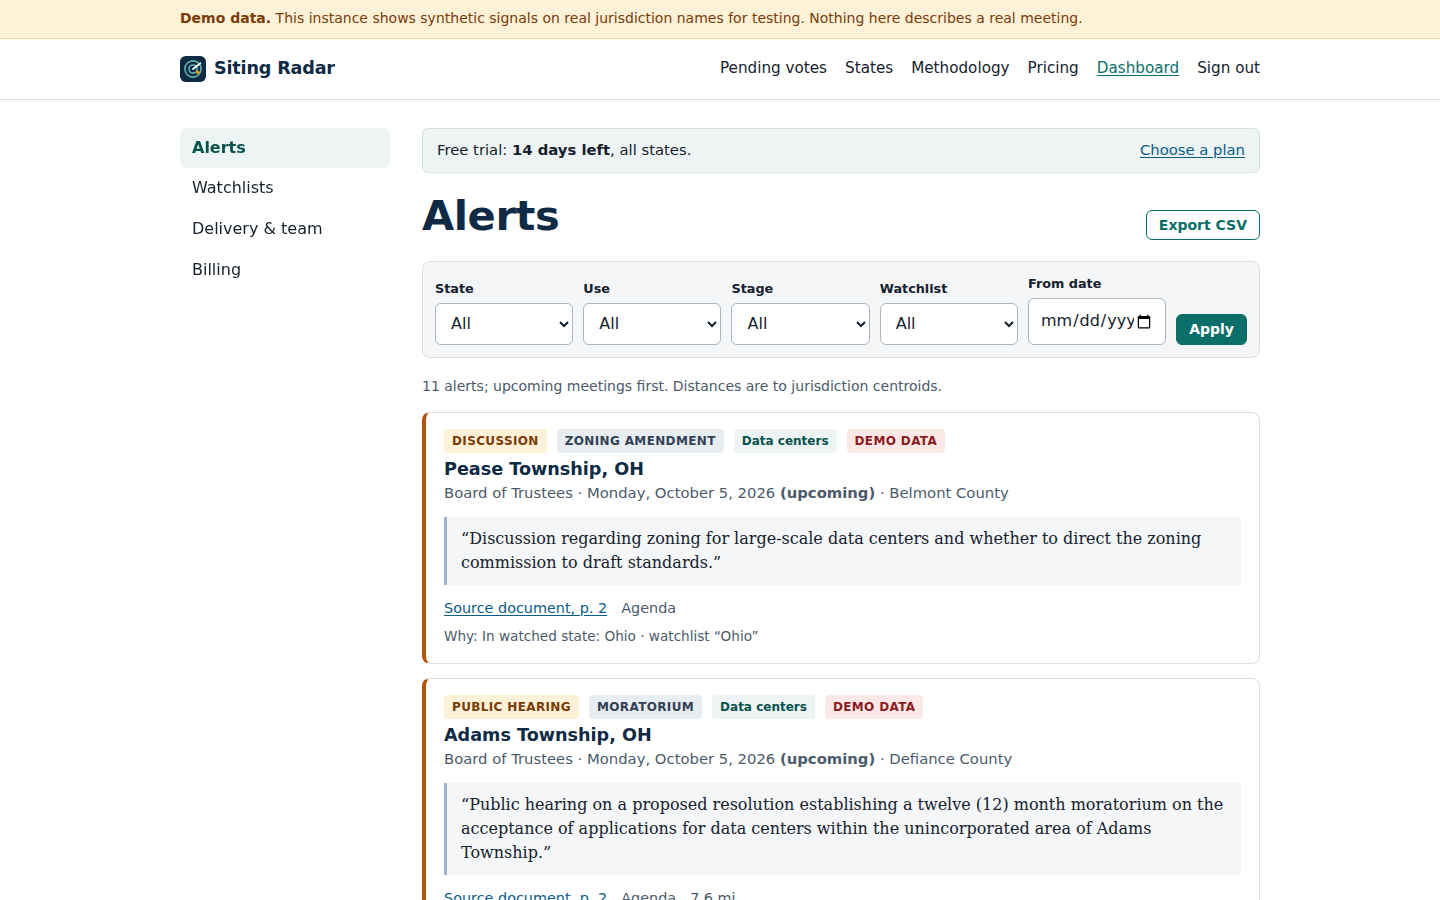Click the Siting Radar brand name
Image resolution: width=1440 pixels, height=900 pixels.
274,68
